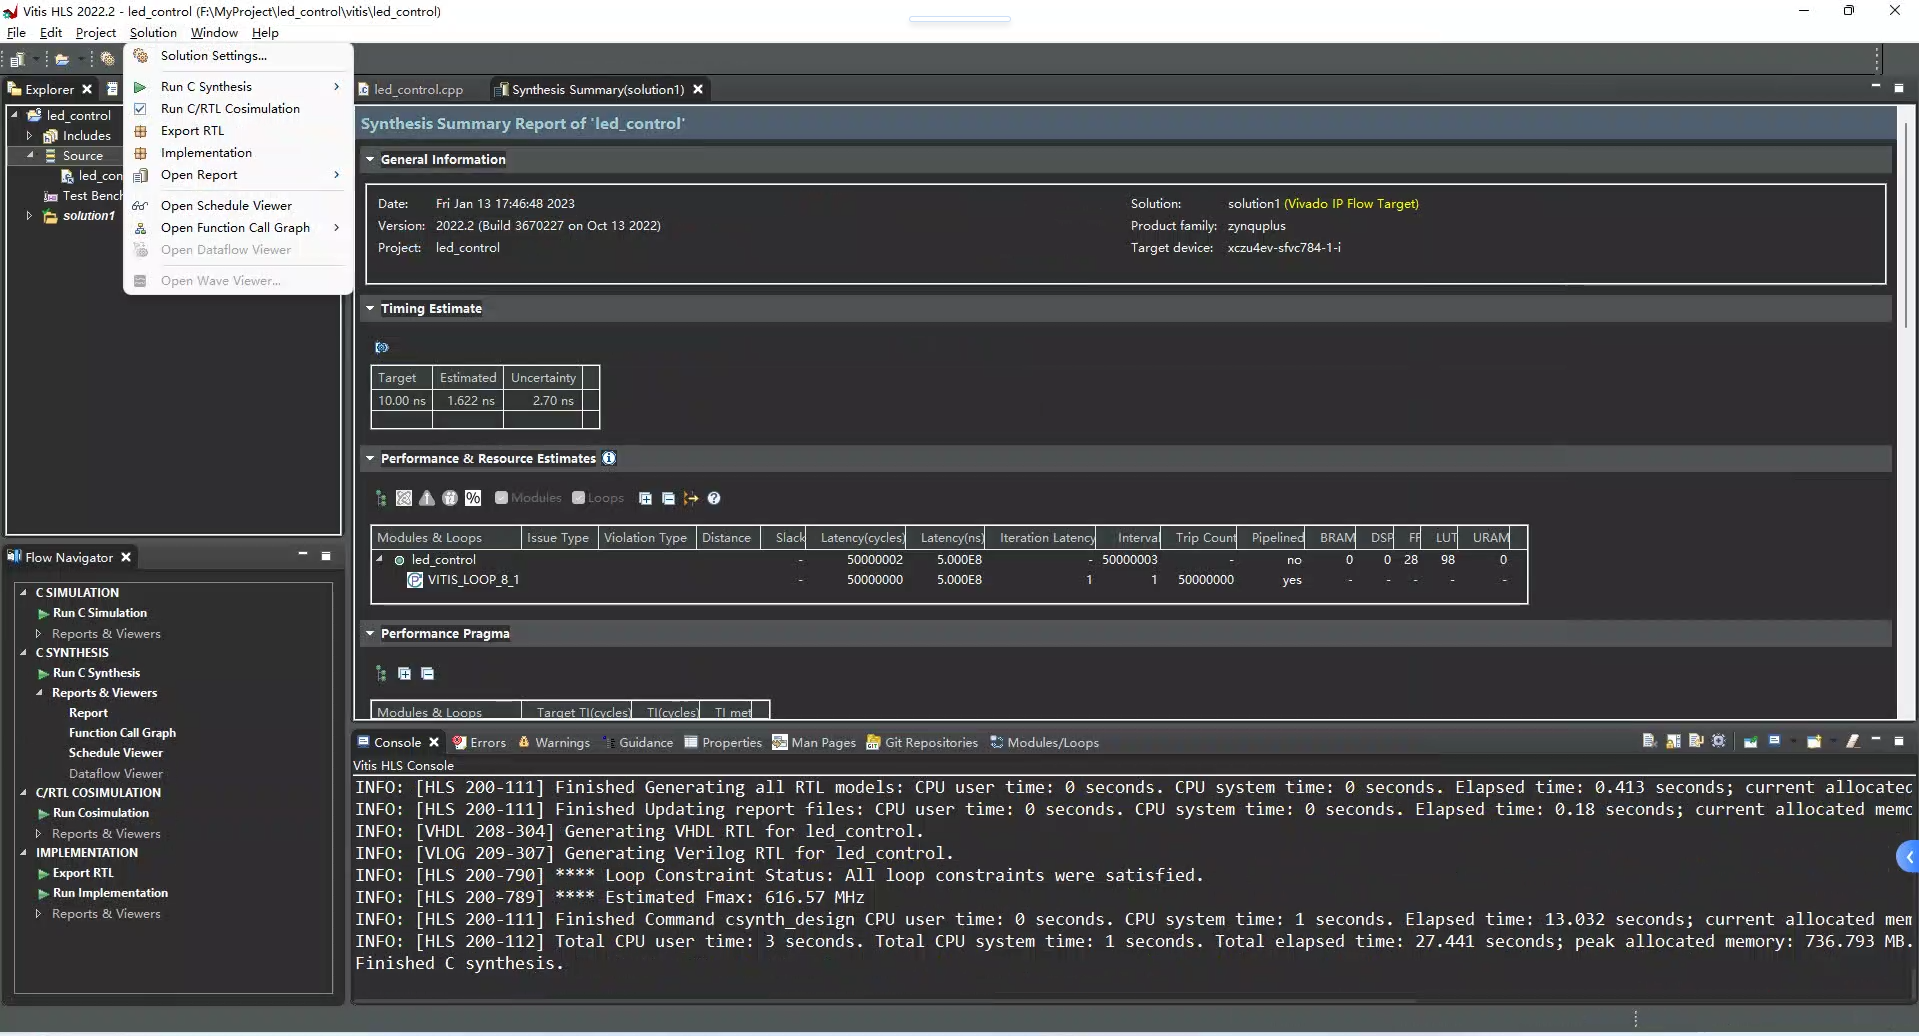The width and height of the screenshot is (1919, 1036).
Task: Select Implementation in the Solution menu
Action: pyautogui.click(x=237, y=153)
